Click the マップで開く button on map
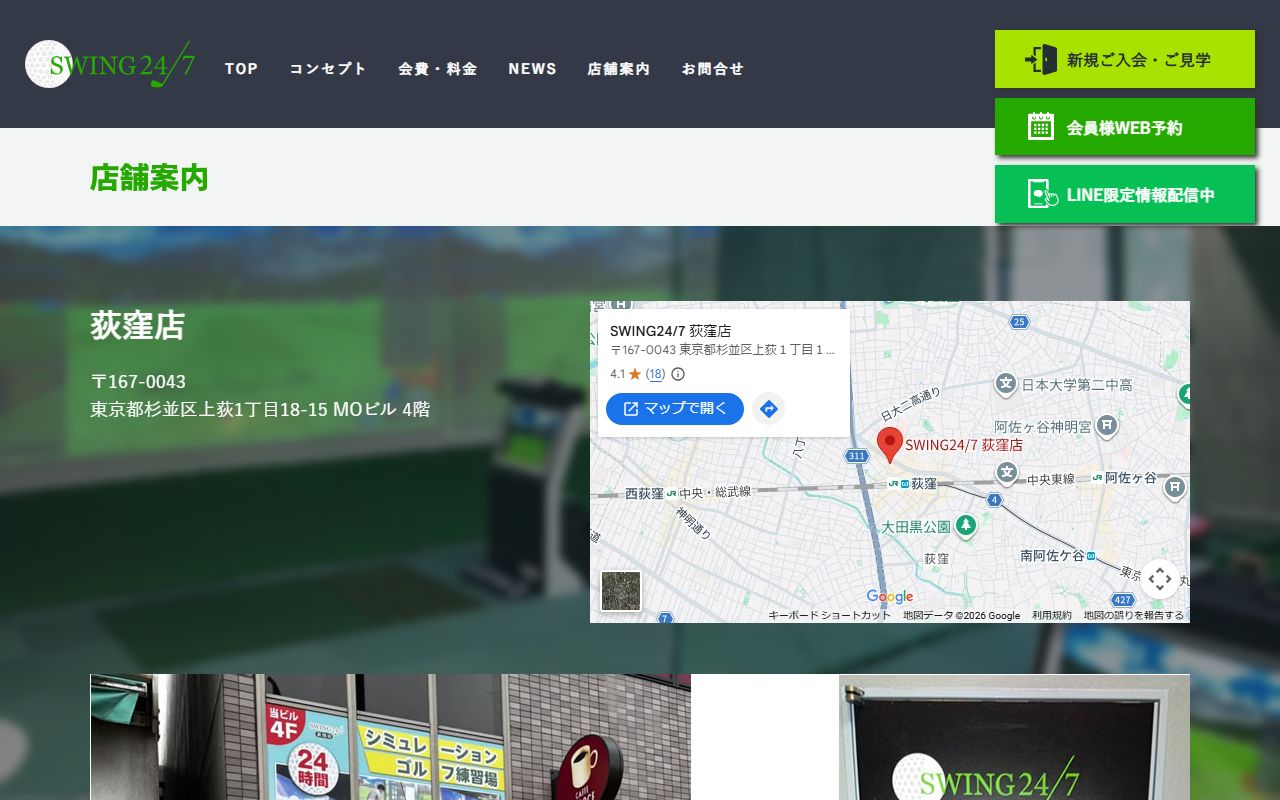Screen dimensions: 1280x800 (675, 409)
